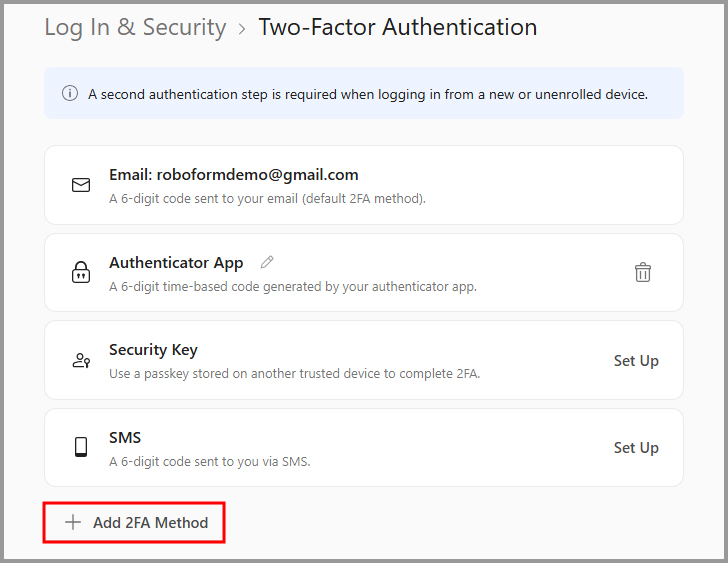
Task: Click the envelope icon beside Email
Action: (x=81, y=185)
